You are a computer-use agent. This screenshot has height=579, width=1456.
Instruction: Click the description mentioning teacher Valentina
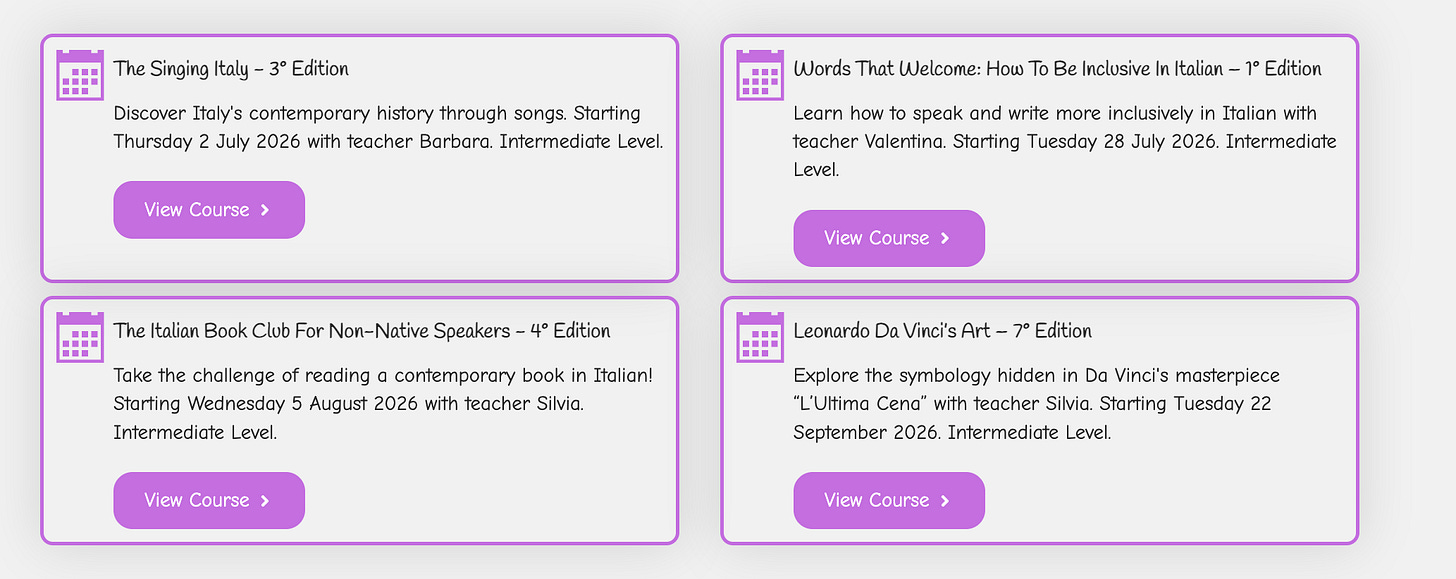[x=1065, y=141]
